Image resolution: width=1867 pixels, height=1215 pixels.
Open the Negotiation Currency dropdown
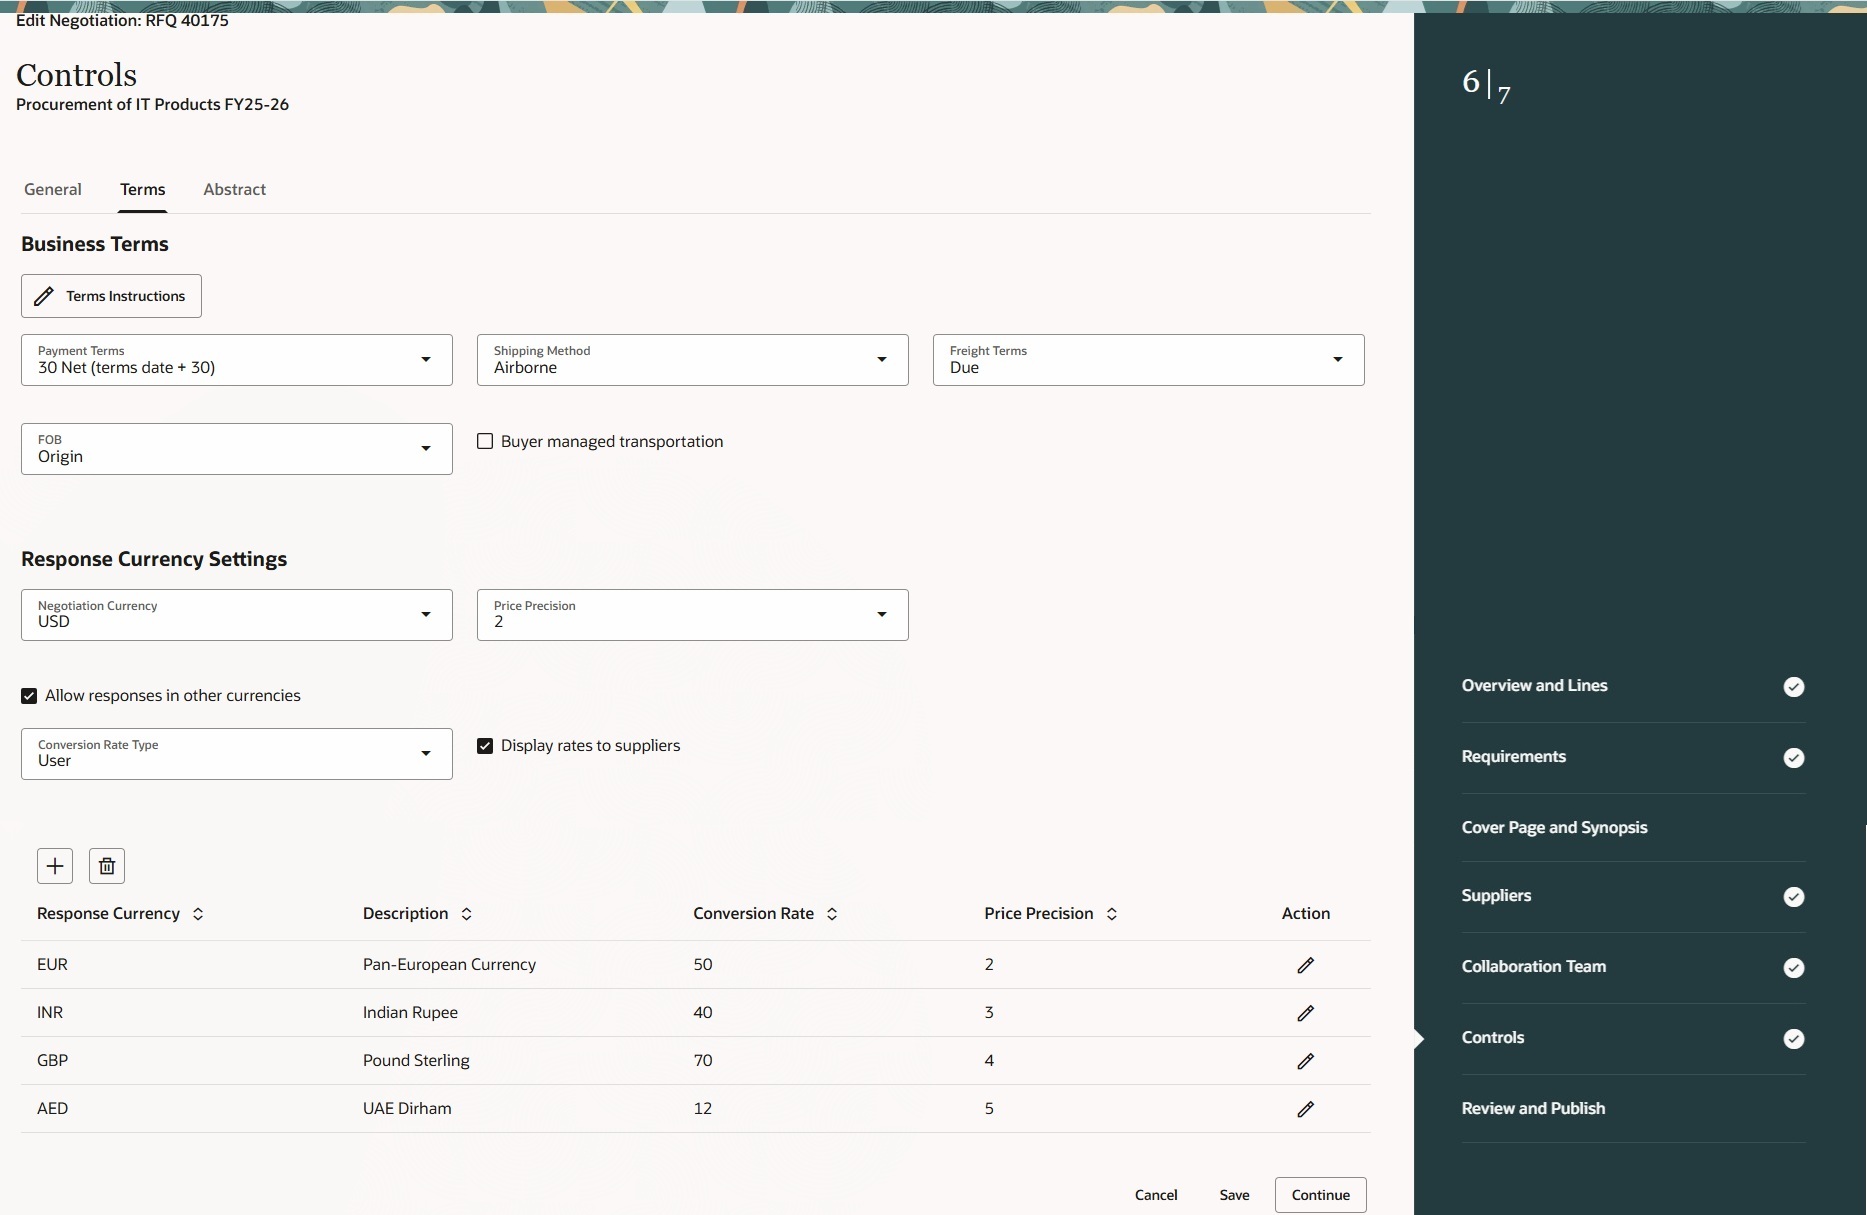[237, 615]
